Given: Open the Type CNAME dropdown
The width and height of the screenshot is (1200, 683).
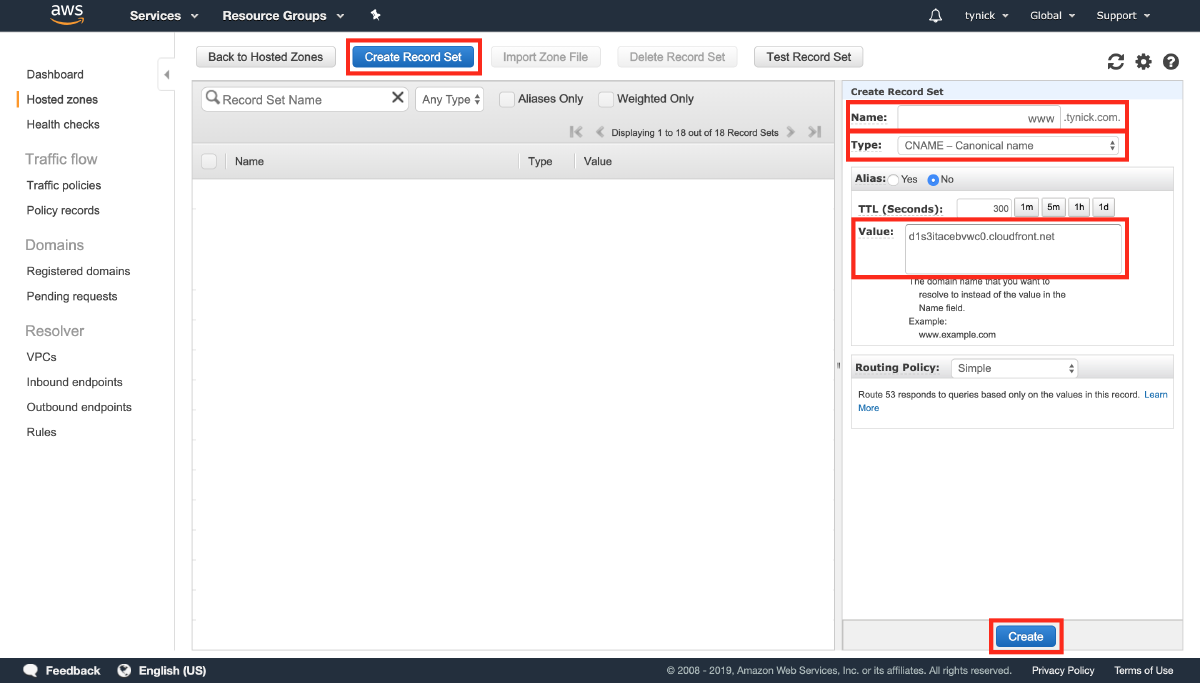Looking at the screenshot, I should [1008, 145].
